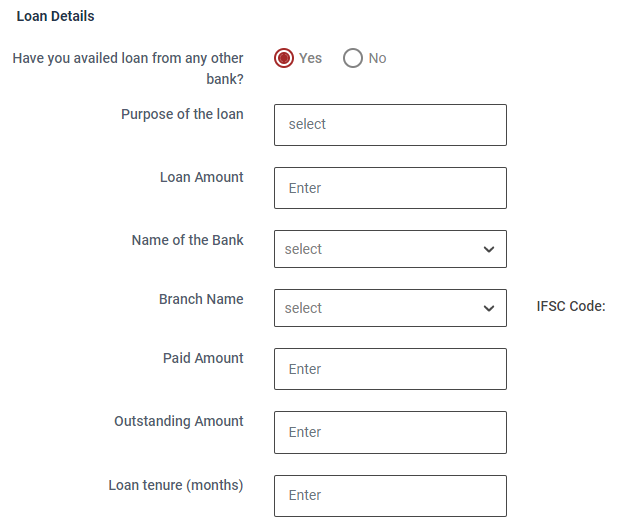
Task: Focus the Paid Amount input field
Action: (390, 369)
